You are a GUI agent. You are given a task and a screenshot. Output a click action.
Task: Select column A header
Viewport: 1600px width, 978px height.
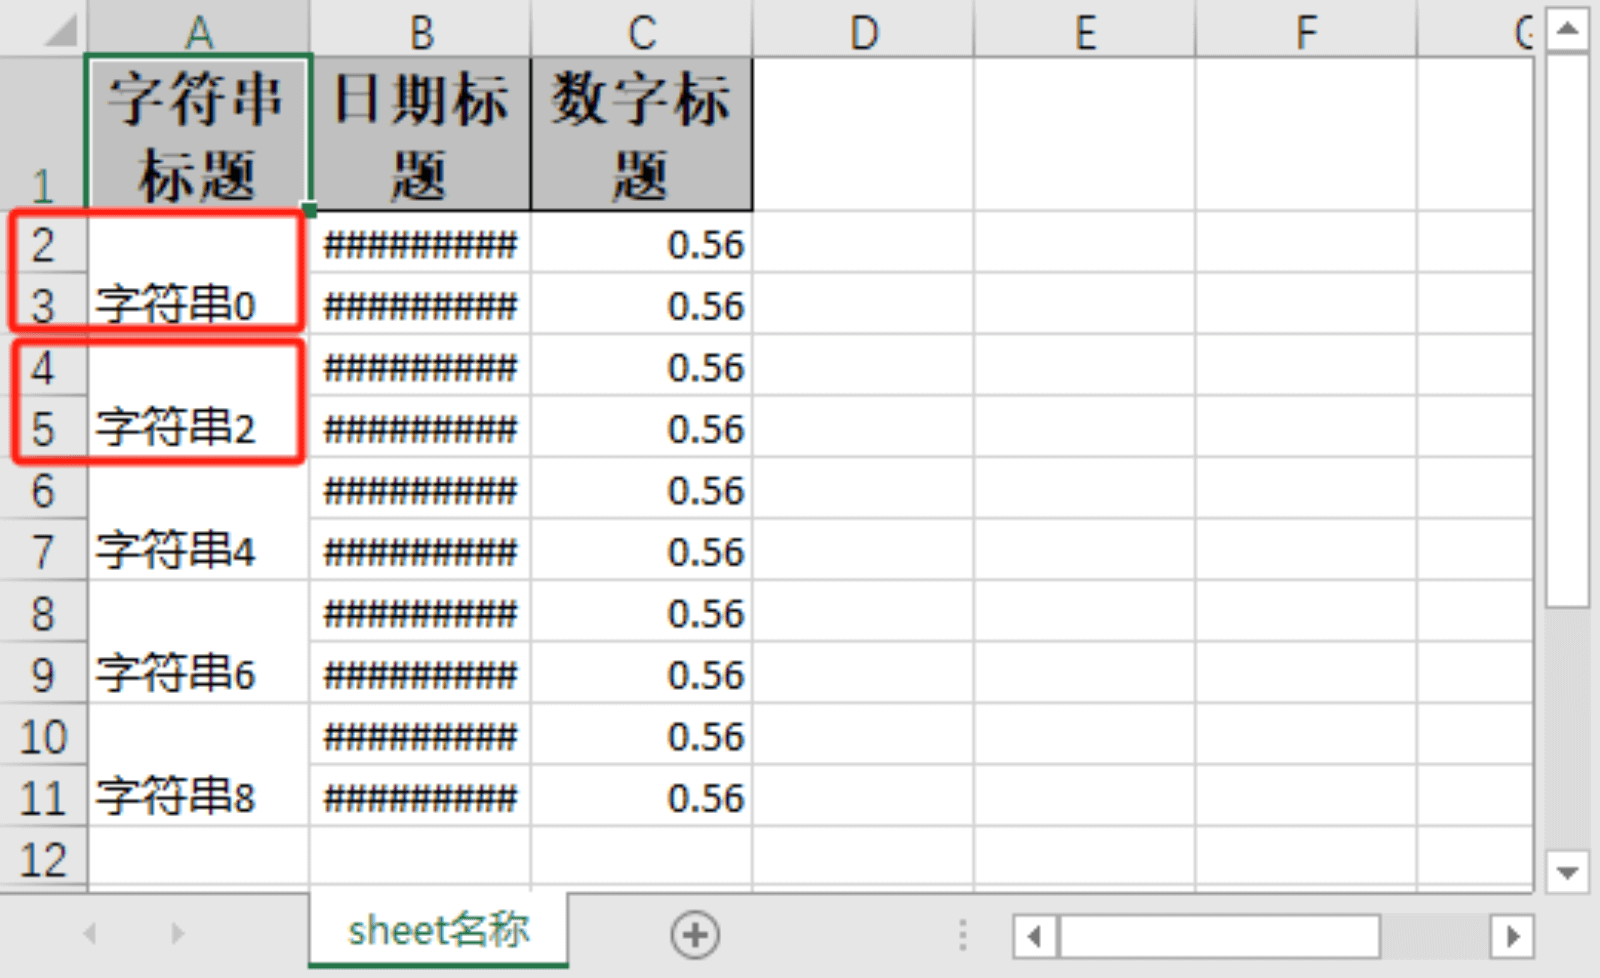point(199,32)
